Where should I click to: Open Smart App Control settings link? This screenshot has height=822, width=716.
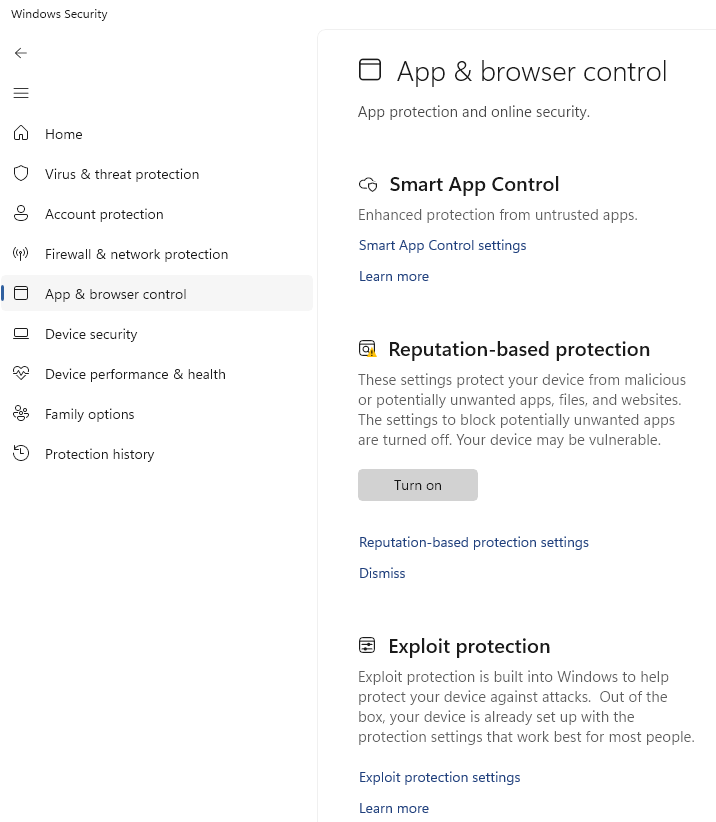coord(442,245)
